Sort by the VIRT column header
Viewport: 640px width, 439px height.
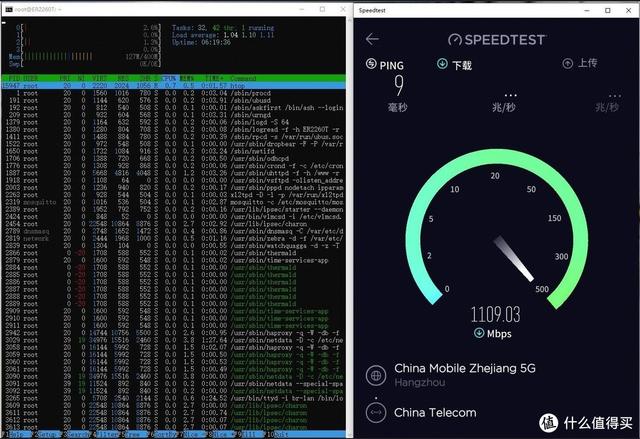[x=100, y=78]
